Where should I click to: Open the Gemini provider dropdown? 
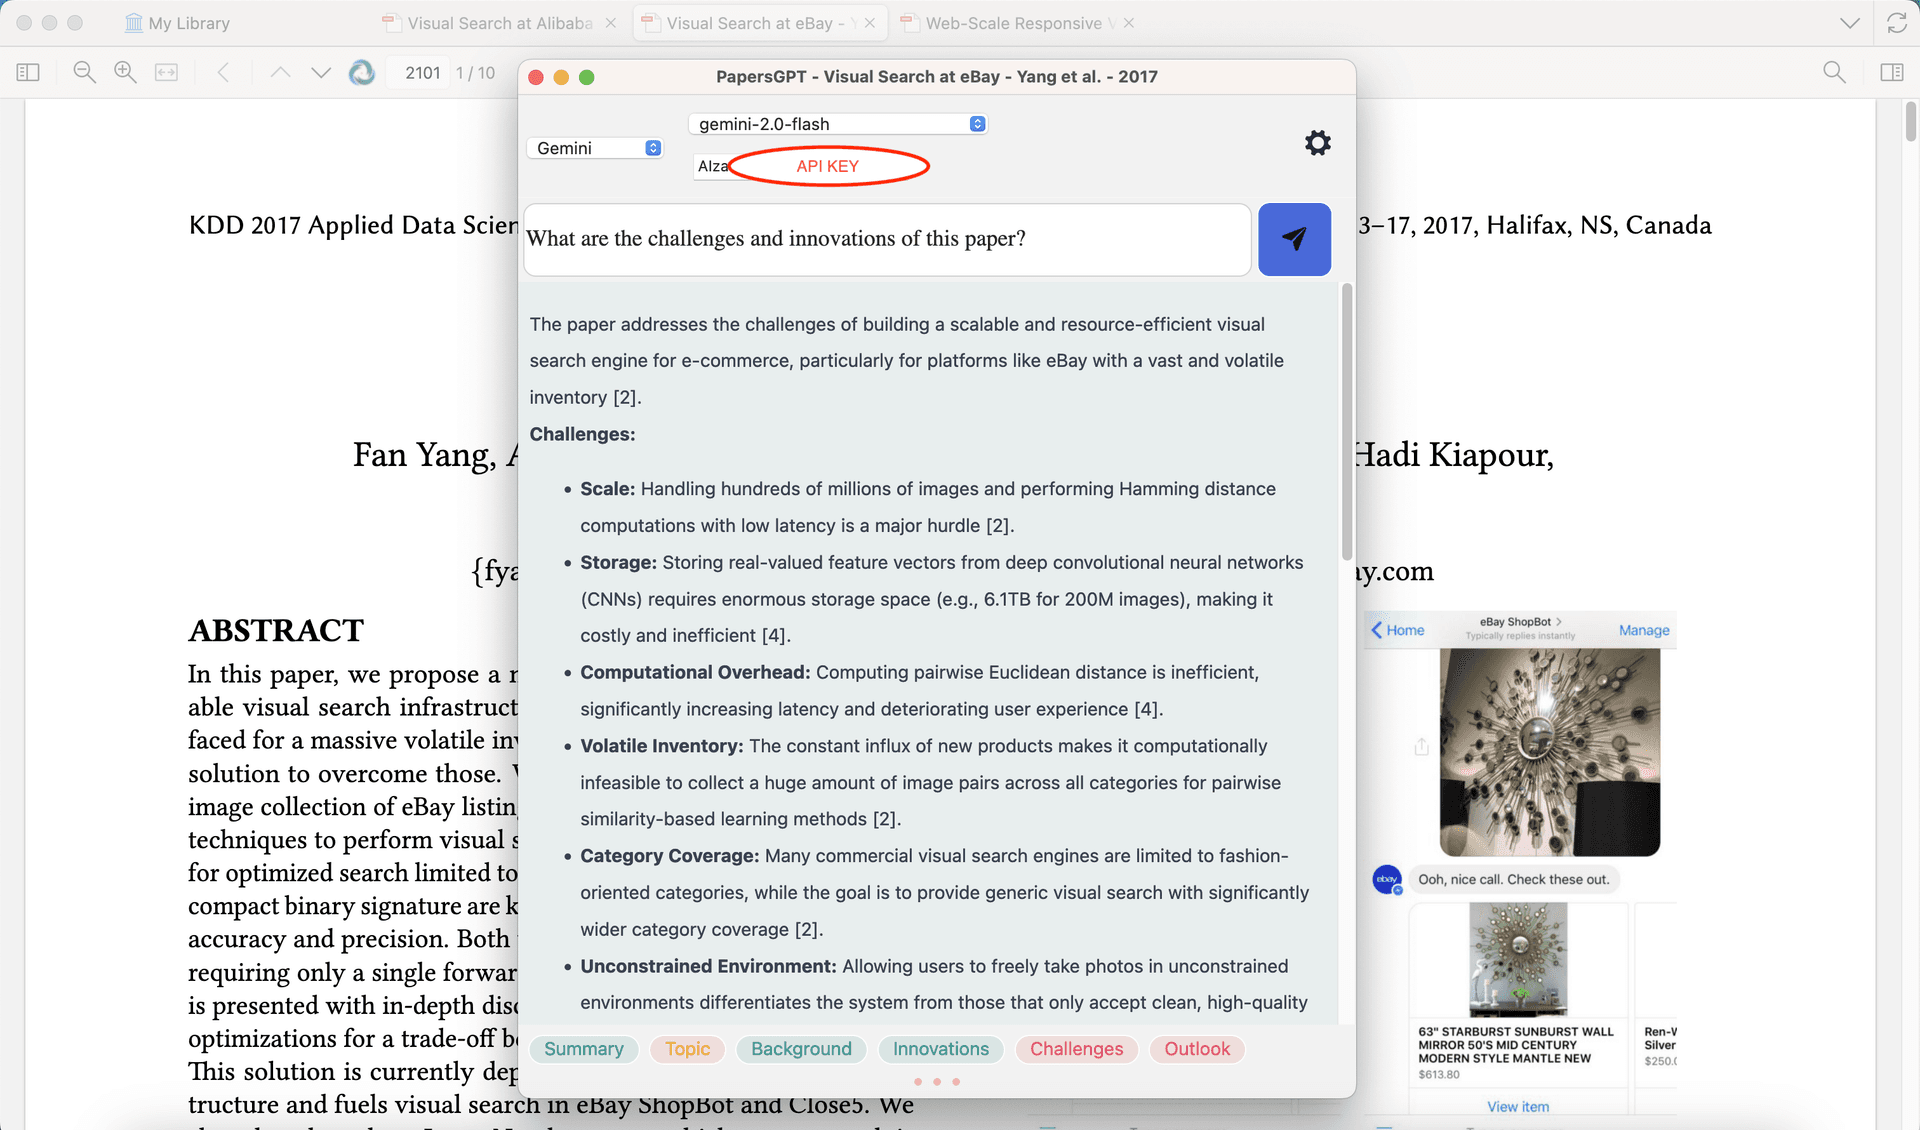coord(595,148)
